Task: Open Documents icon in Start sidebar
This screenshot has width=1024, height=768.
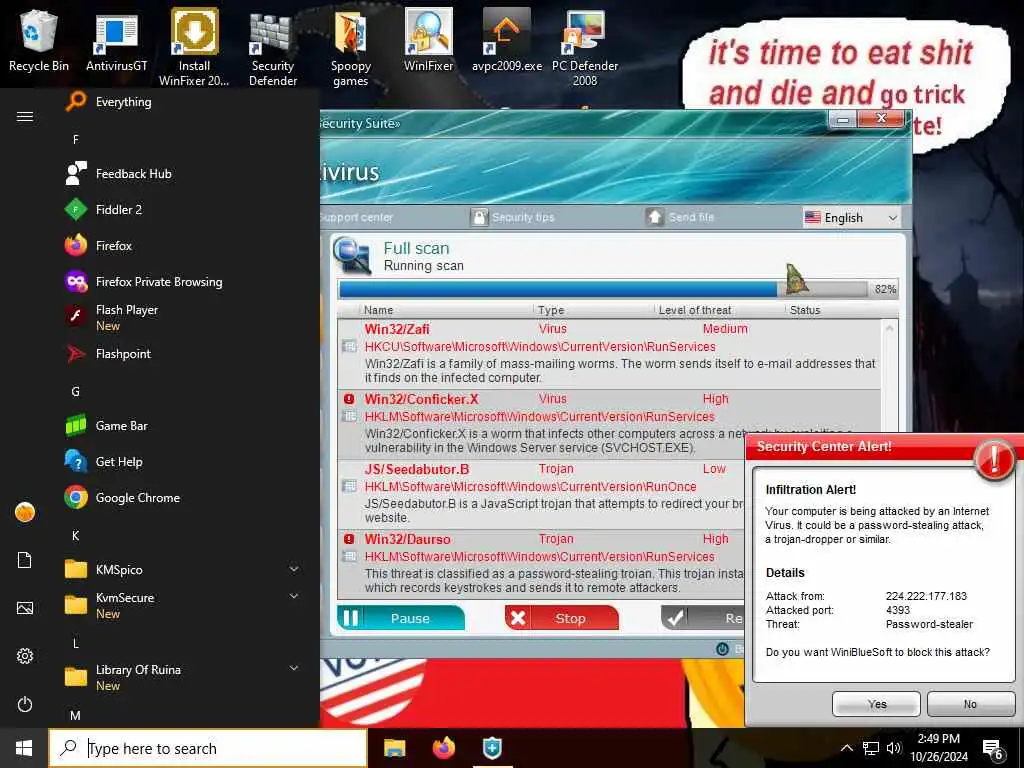Action: pos(25,560)
